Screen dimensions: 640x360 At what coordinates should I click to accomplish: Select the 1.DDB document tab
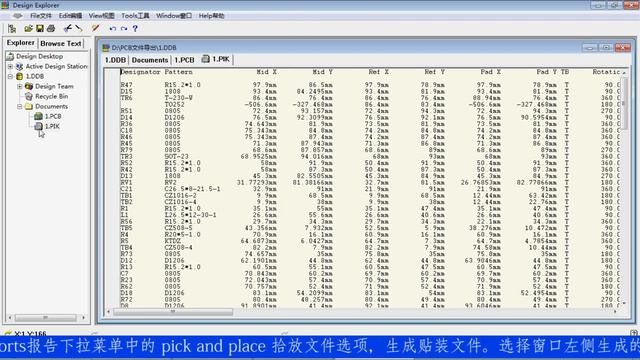coord(116,60)
